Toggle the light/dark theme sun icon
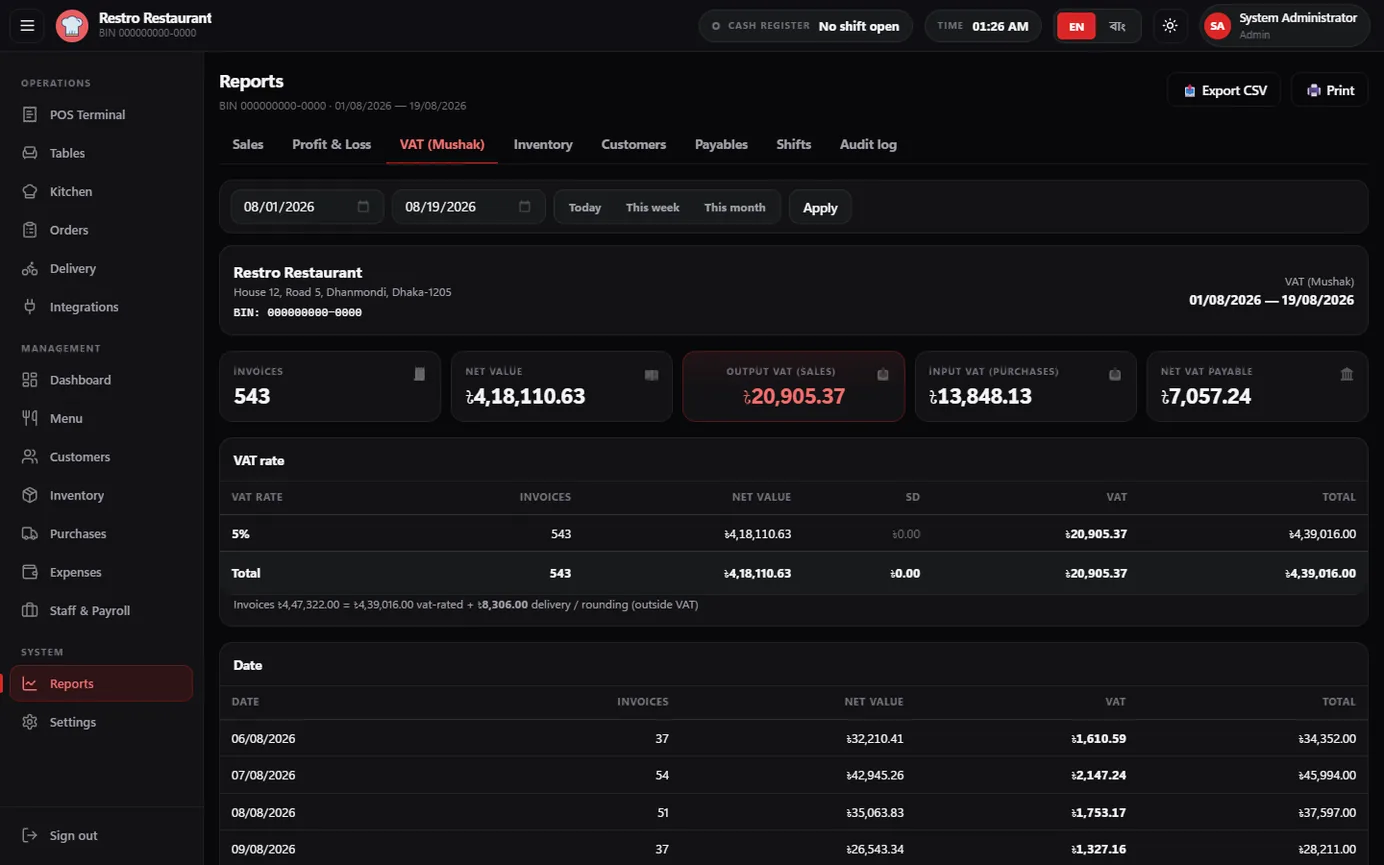The image size is (1384, 865). pyautogui.click(x=1170, y=26)
